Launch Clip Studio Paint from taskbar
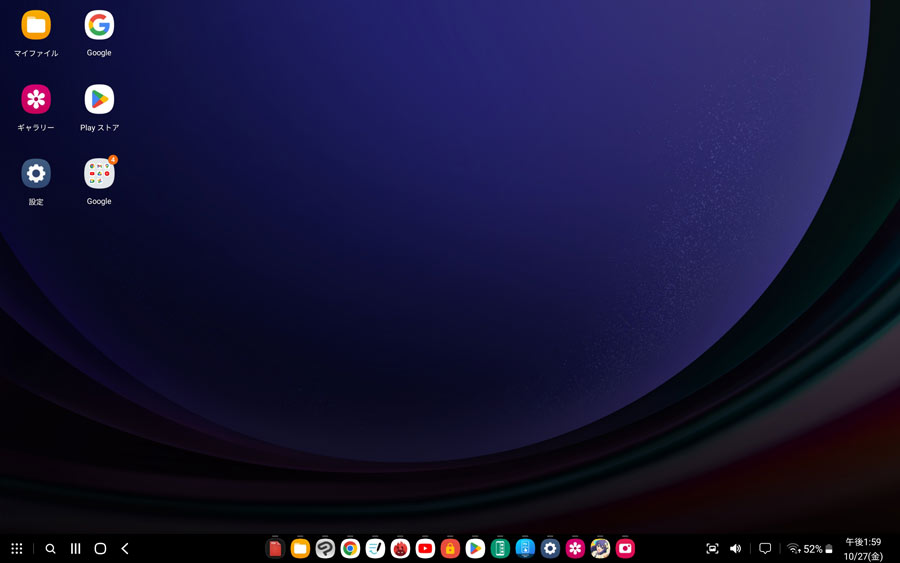The height and width of the screenshot is (563, 900). coord(325,549)
